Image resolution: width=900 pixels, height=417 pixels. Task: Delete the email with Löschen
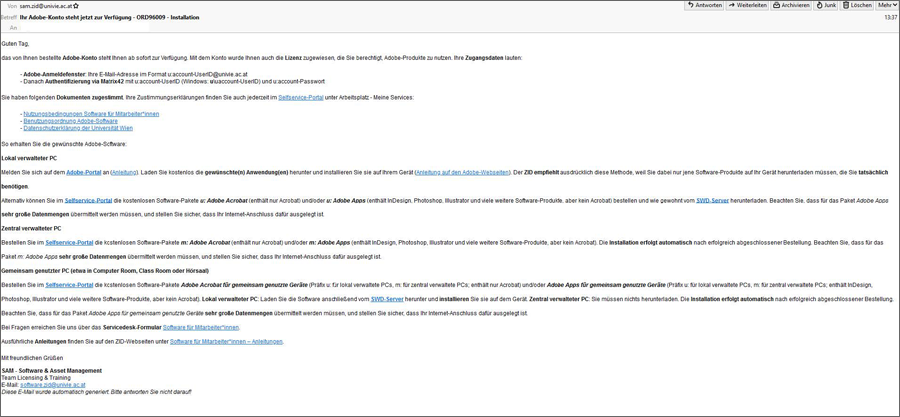(857, 6)
